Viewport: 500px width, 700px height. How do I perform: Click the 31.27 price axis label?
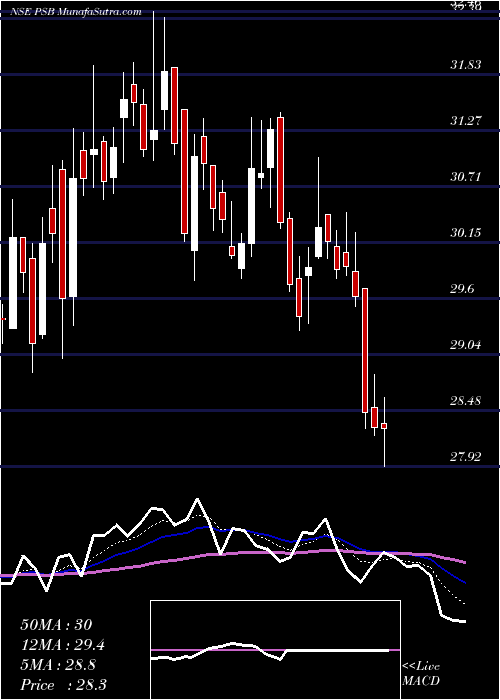click(x=466, y=121)
